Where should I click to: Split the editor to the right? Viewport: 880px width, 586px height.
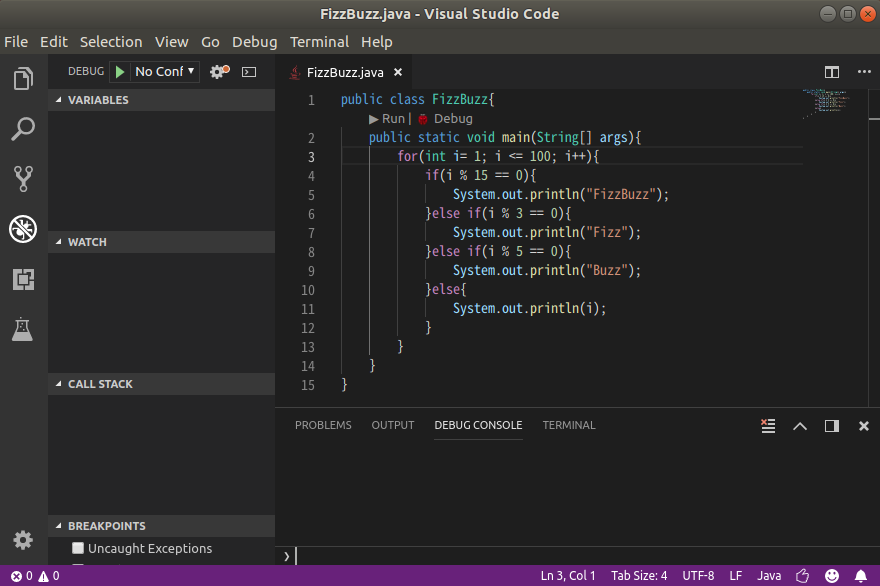[832, 72]
